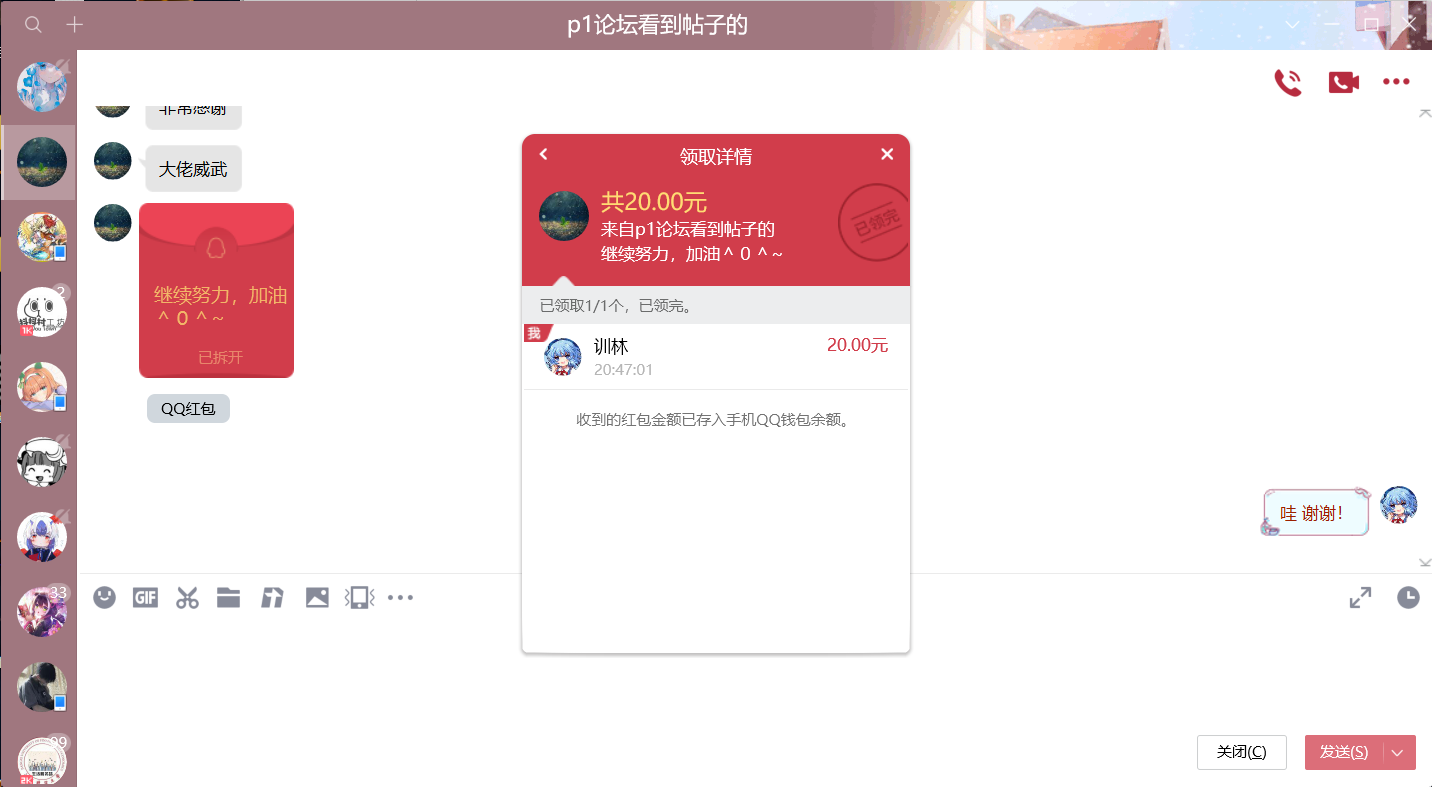Click my avatar beside the 哇 谢谢! message
This screenshot has width=1432, height=787.
point(1399,506)
